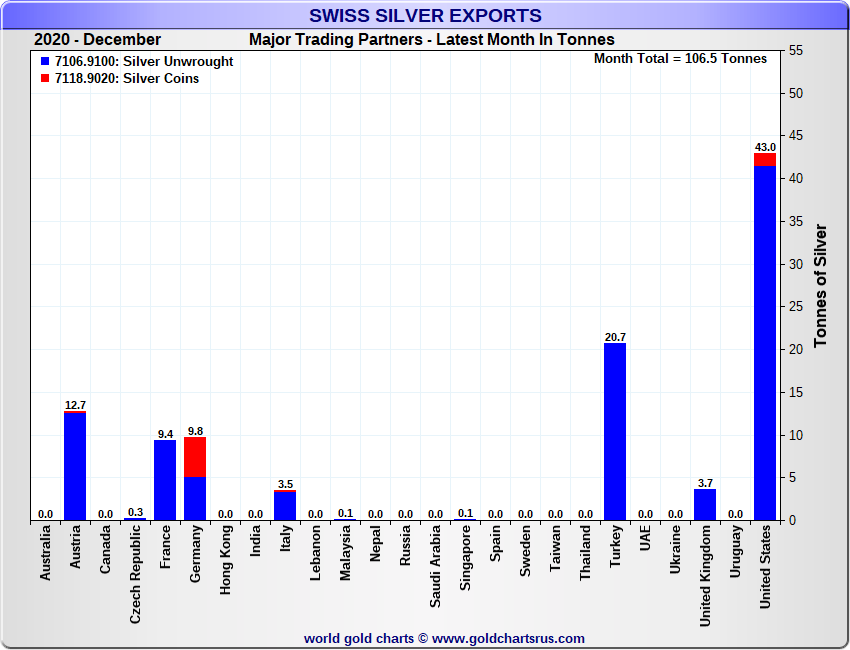This screenshot has height=650, width=850.
Task: Click the SWISS SILVER EXPORTS chart title
Action: click(425, 16)
